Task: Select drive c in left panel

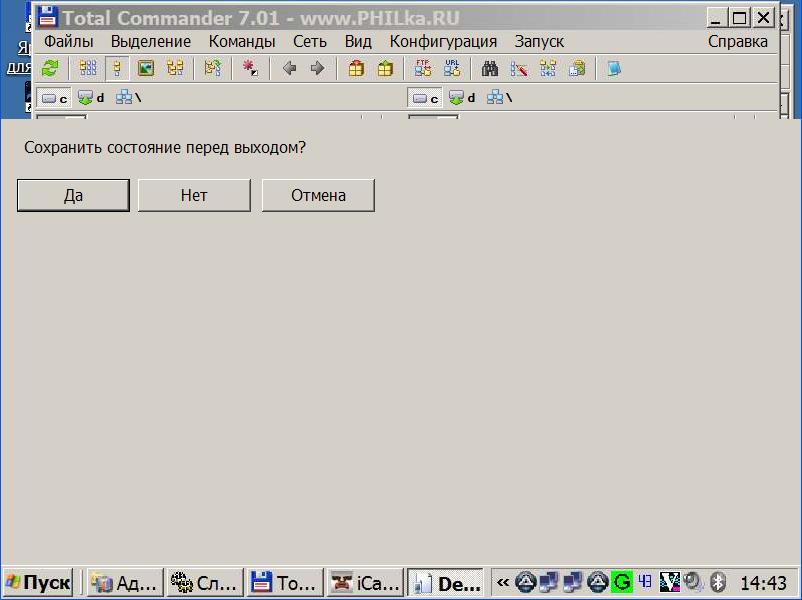Action: [x=54, y=98]
